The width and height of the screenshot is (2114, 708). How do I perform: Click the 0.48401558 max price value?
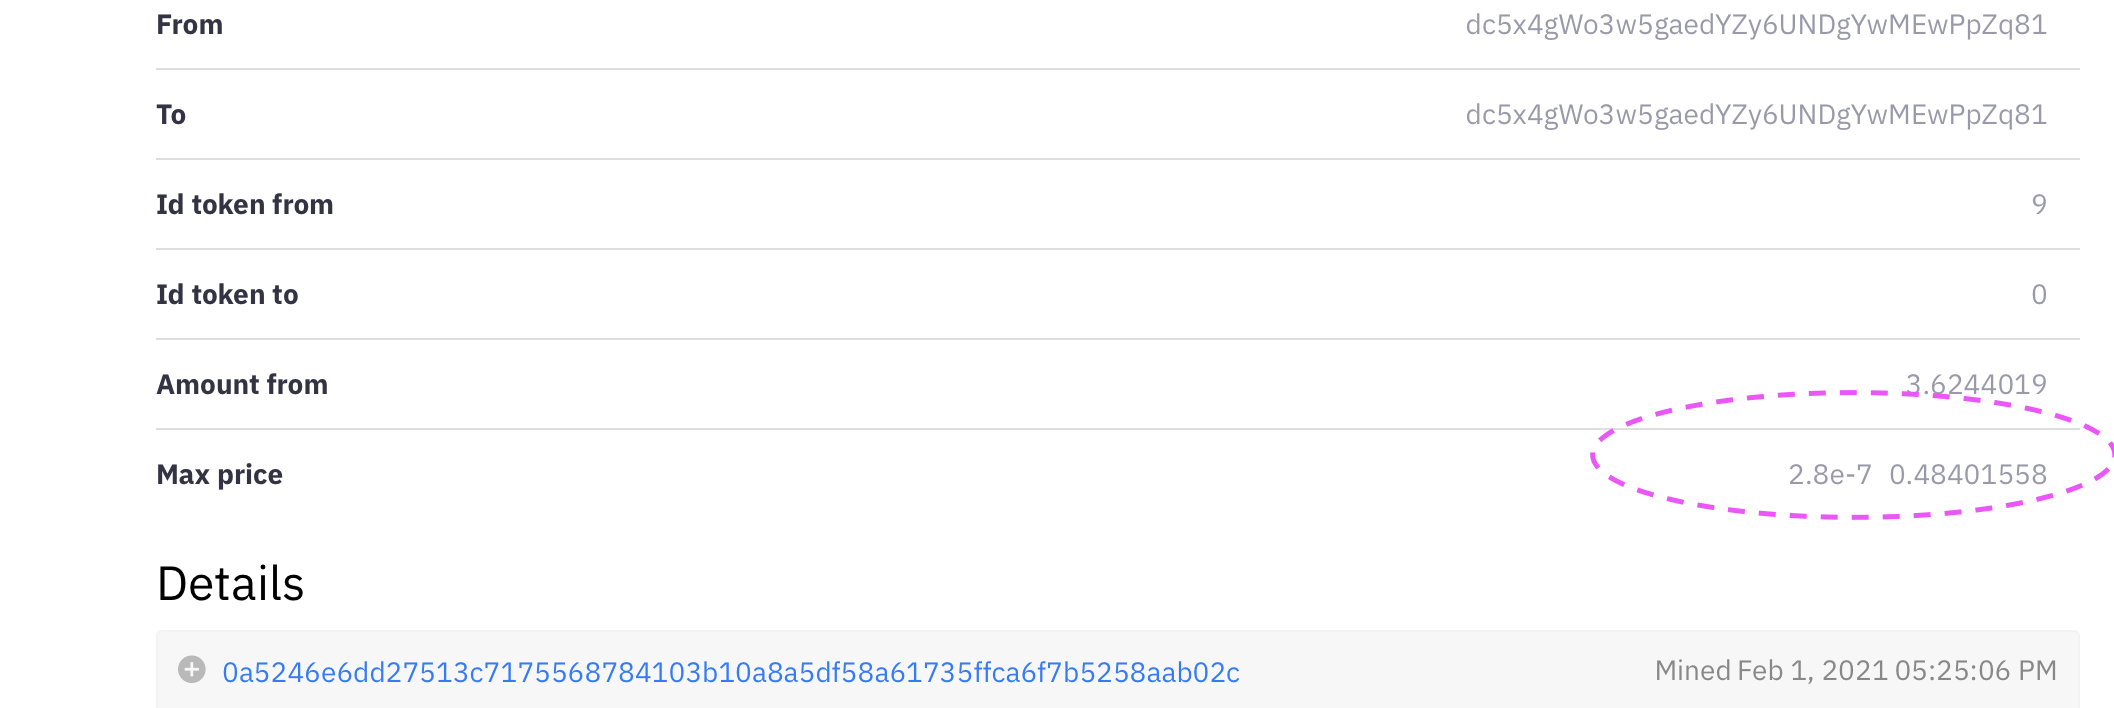pos(1968,474)
